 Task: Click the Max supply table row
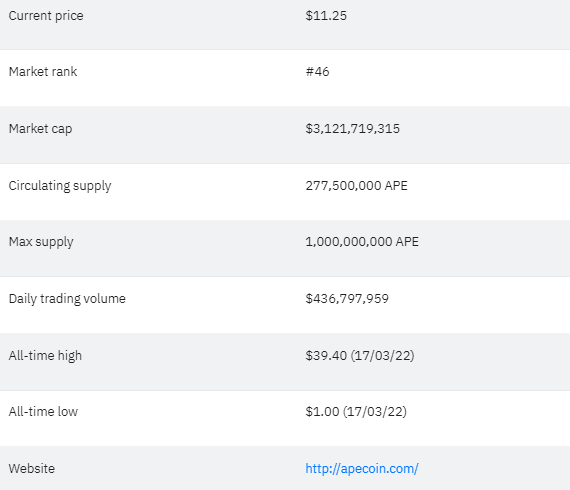point(285,248)
